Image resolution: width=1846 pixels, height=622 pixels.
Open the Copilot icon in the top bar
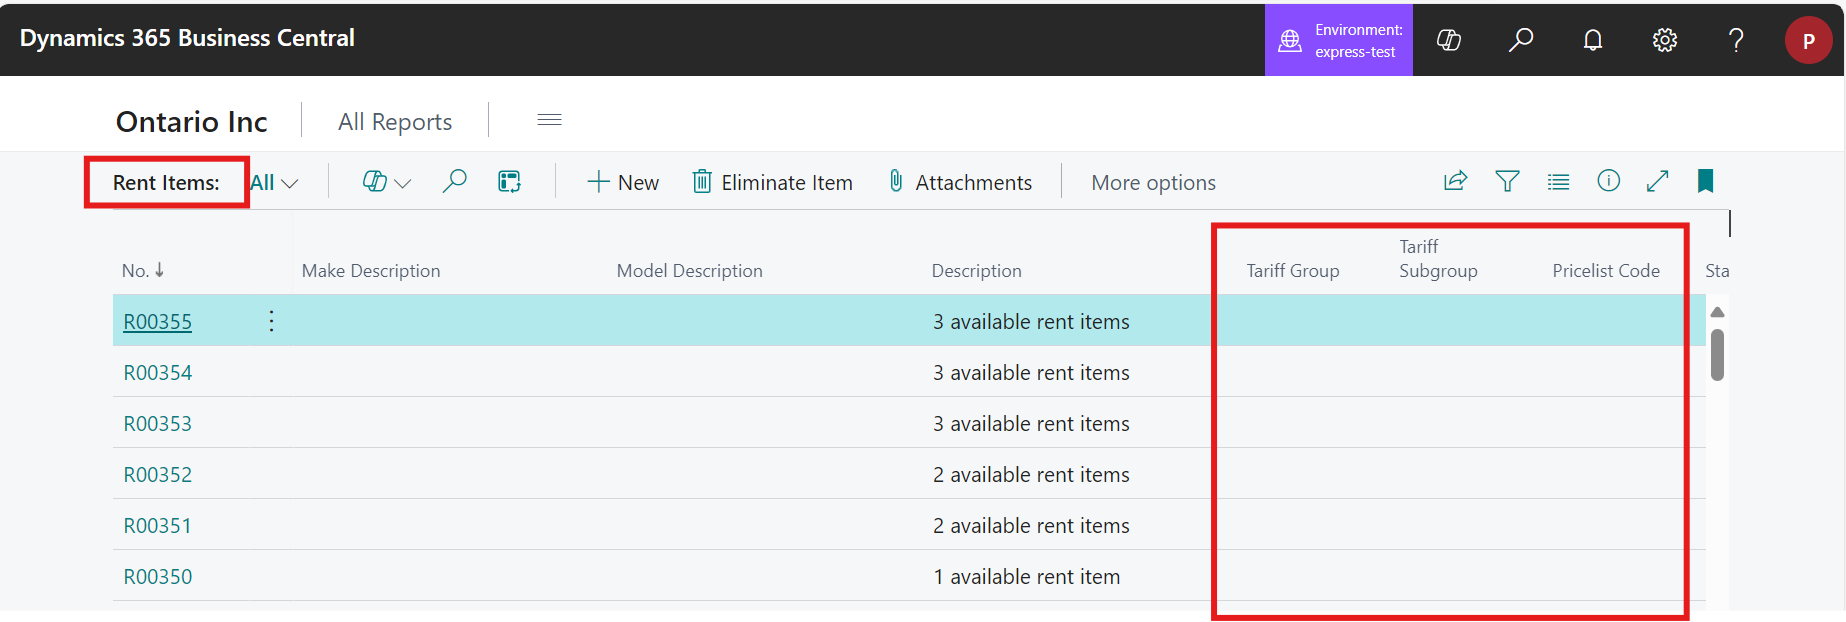pos(1448,40)
